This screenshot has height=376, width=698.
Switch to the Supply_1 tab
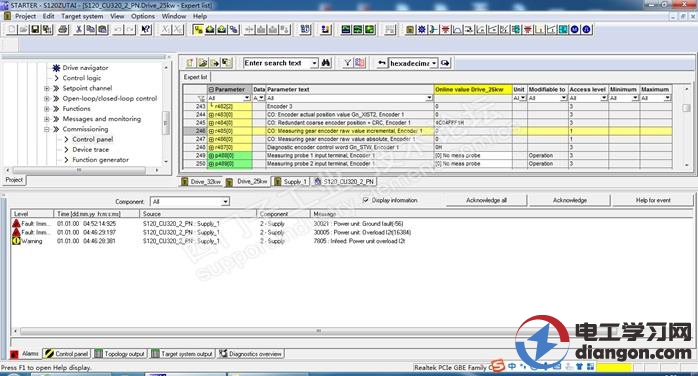(x=291, y=182)
